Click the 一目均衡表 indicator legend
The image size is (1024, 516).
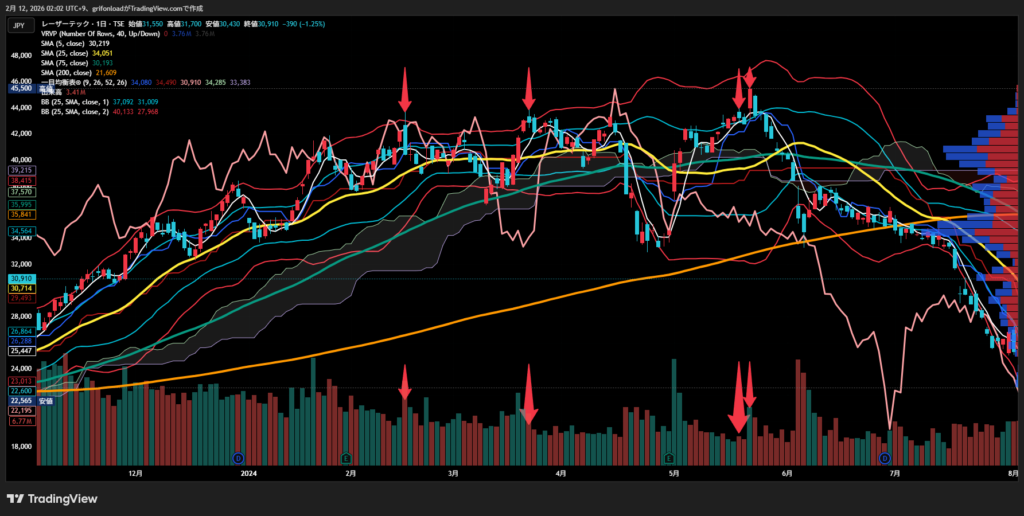(82, 83)
